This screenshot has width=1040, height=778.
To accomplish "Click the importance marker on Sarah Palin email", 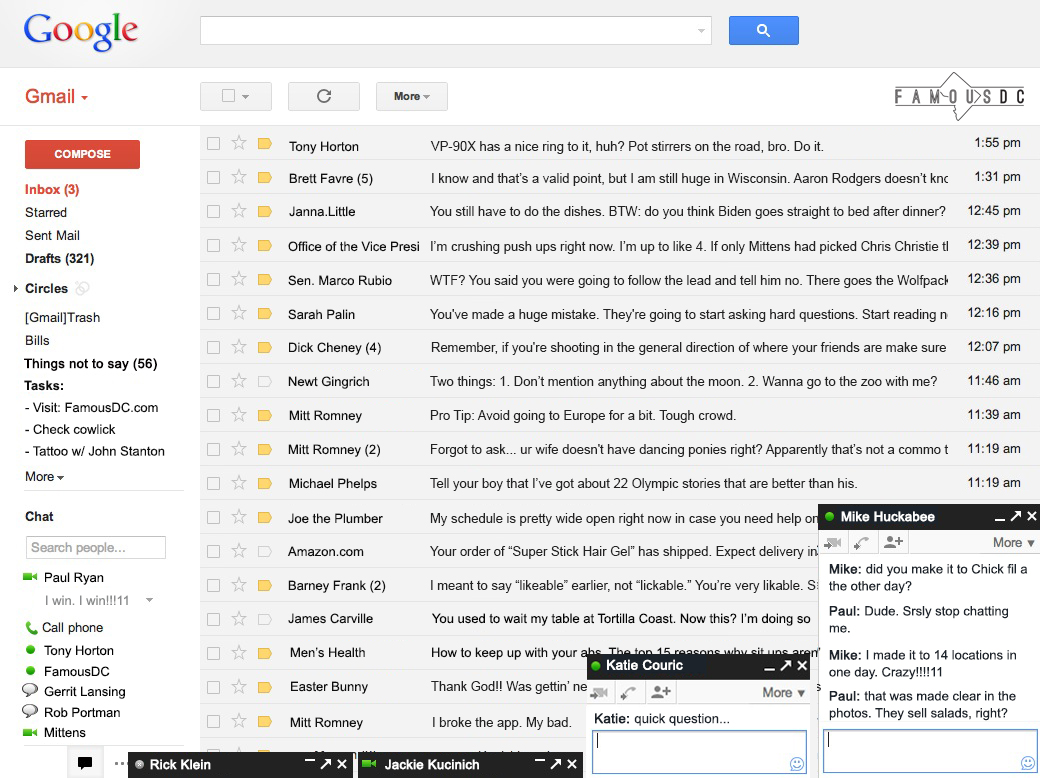I will click(x=265, y=313).
